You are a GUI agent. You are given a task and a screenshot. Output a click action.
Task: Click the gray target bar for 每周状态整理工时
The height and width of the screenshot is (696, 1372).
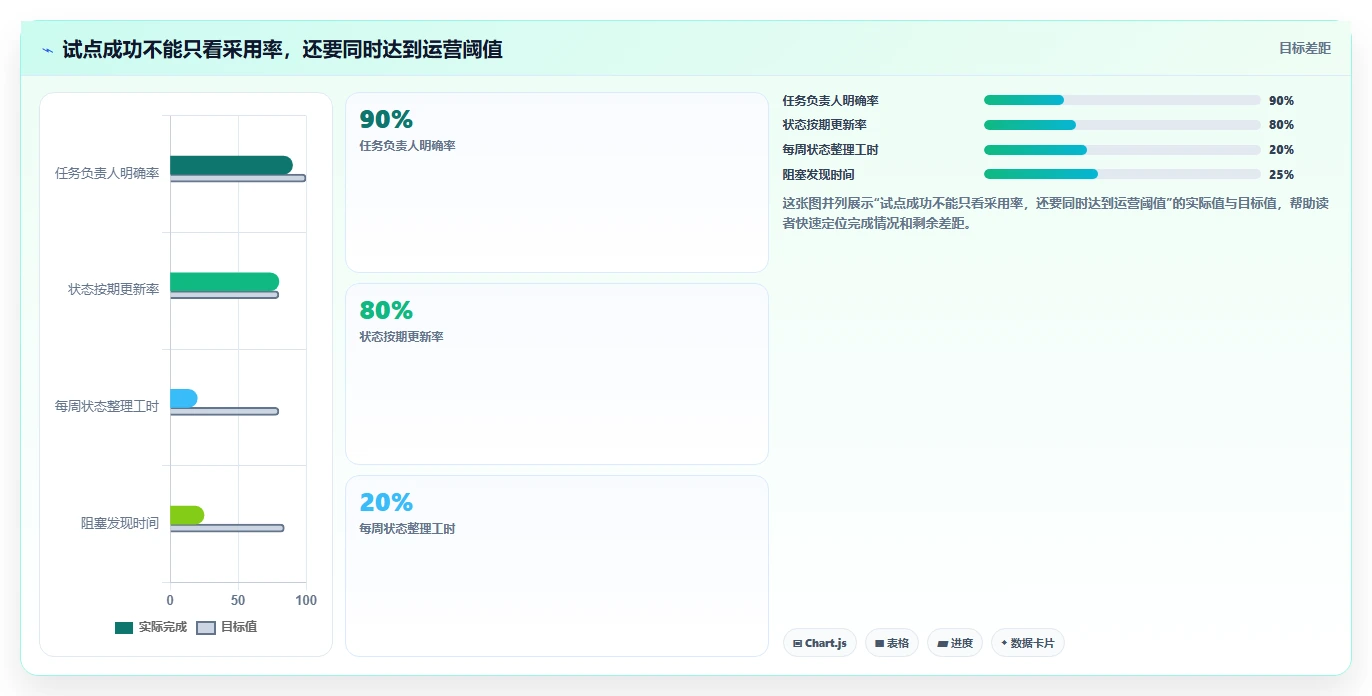tap(224, 411)
